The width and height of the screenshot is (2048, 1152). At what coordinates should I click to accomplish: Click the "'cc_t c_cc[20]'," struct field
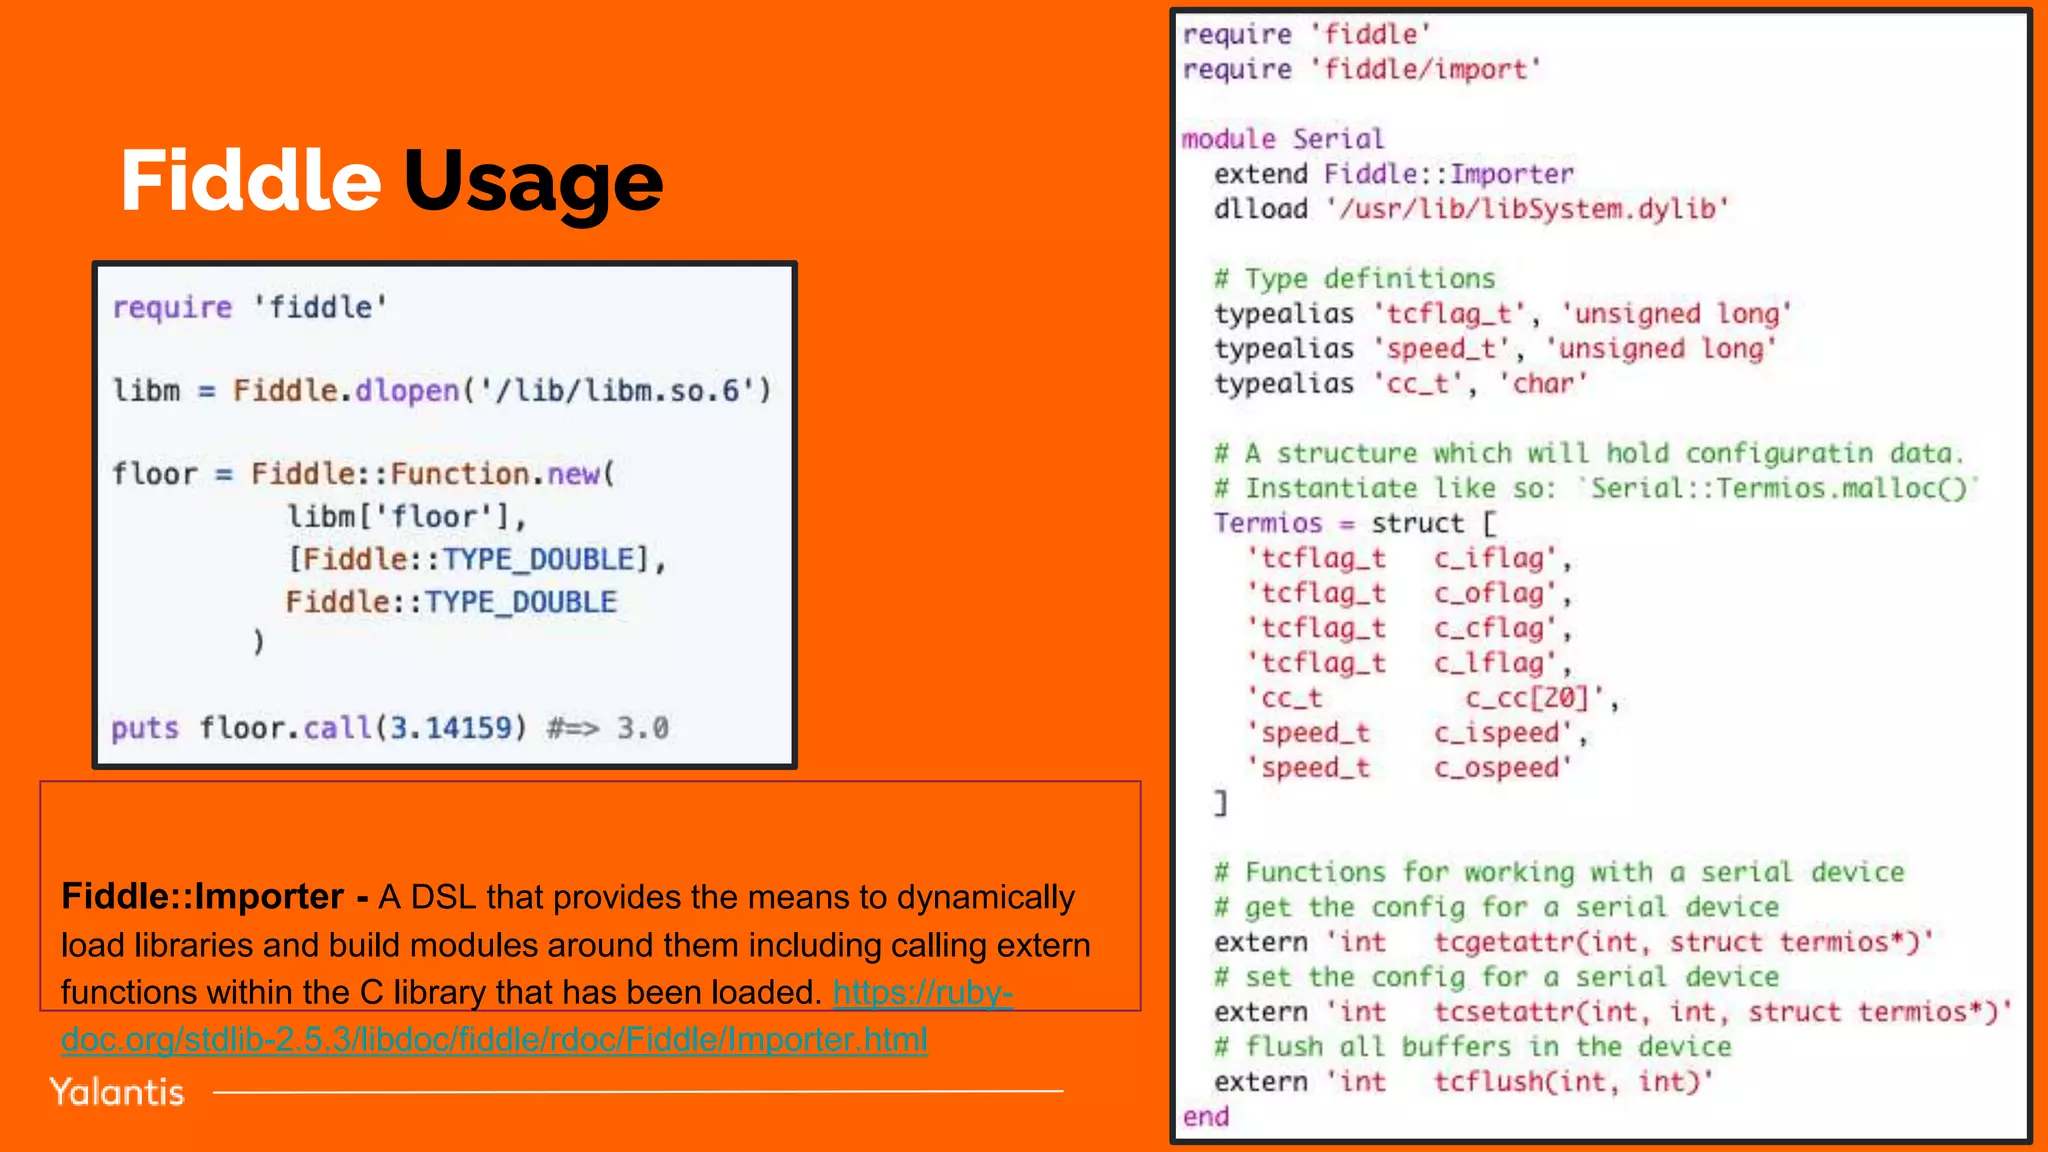(1433, 698)
